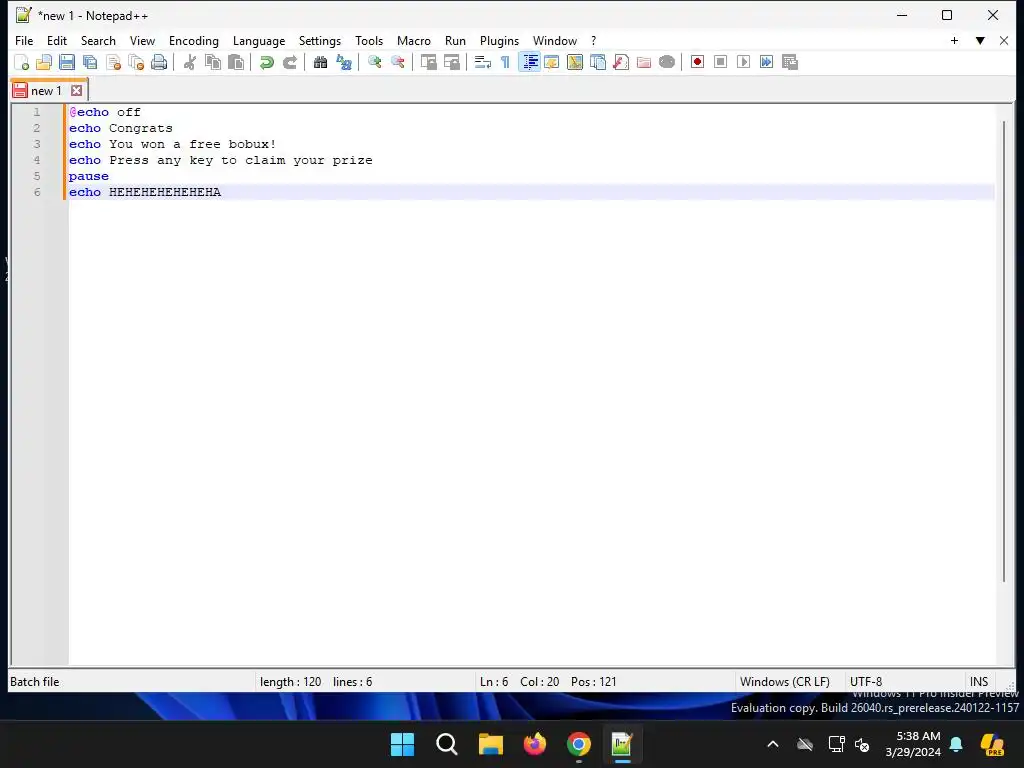Click the 'pause' line in the editor
Viewport: 1024px width, 768px height.
point(89,176)
